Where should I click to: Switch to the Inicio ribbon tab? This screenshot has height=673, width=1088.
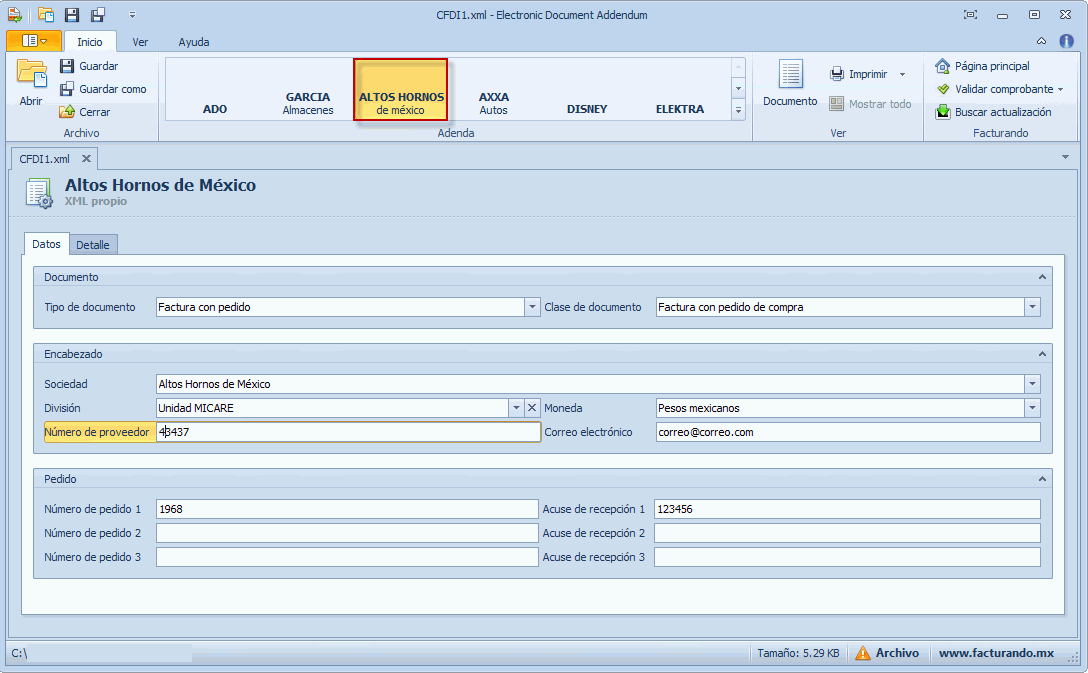90,42
